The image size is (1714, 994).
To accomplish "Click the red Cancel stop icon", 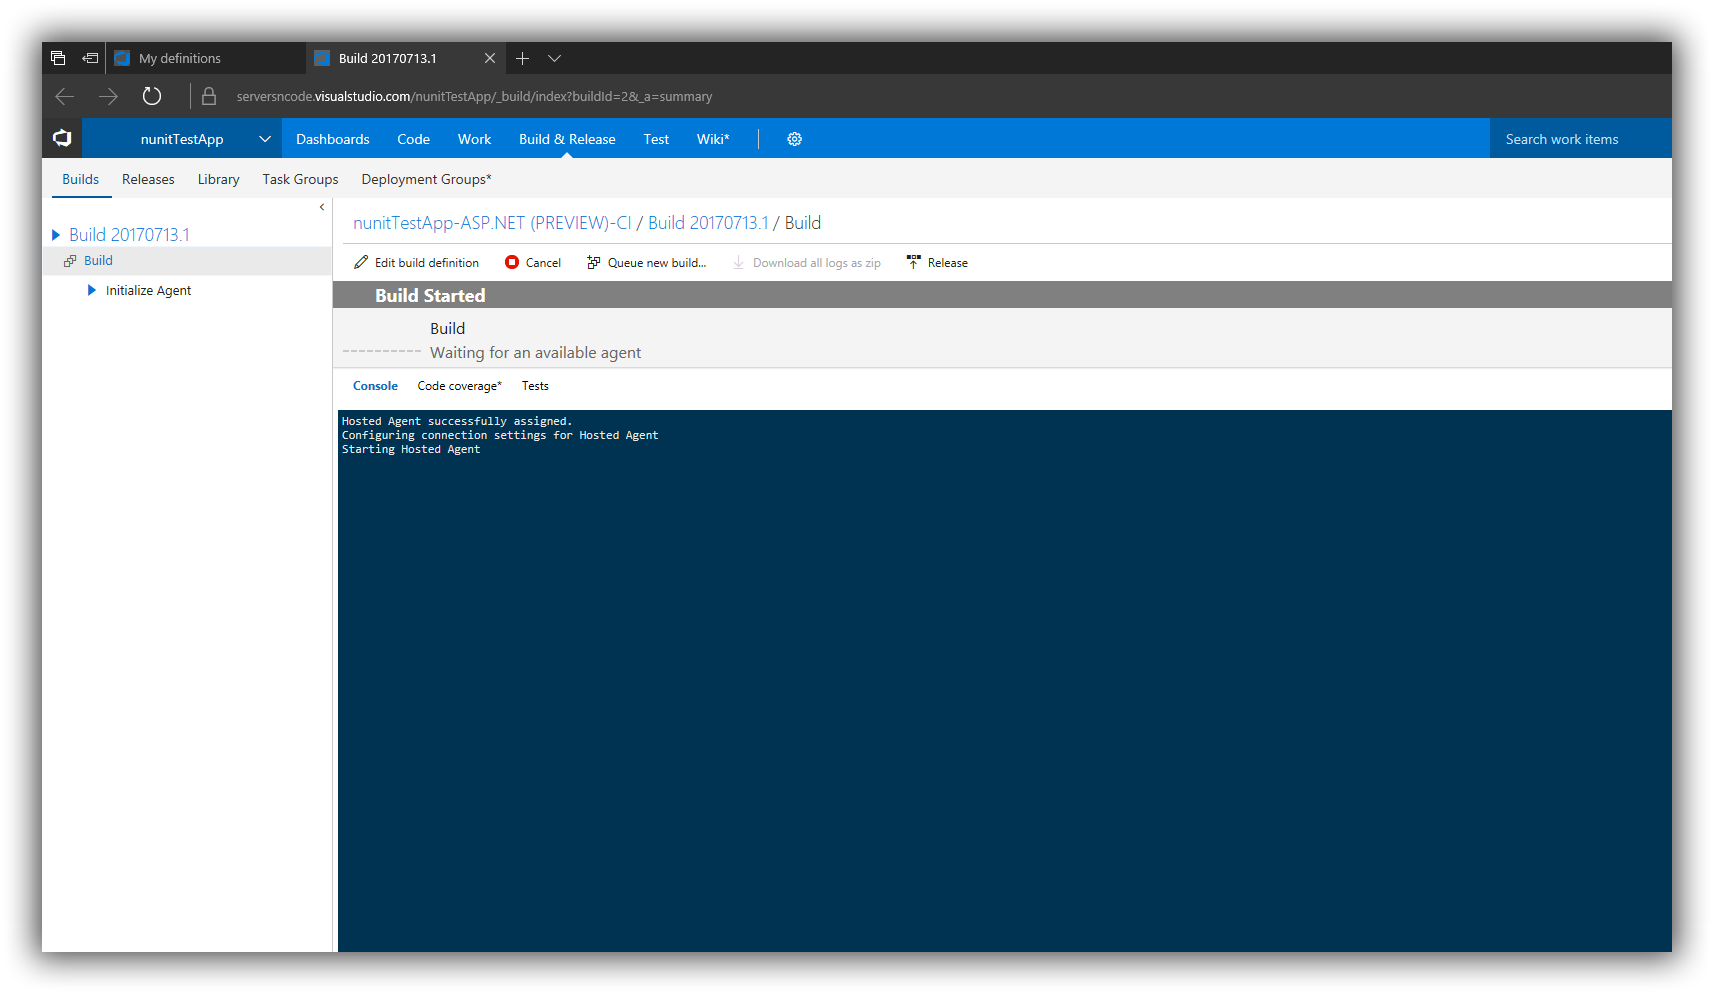I will 512,262.
